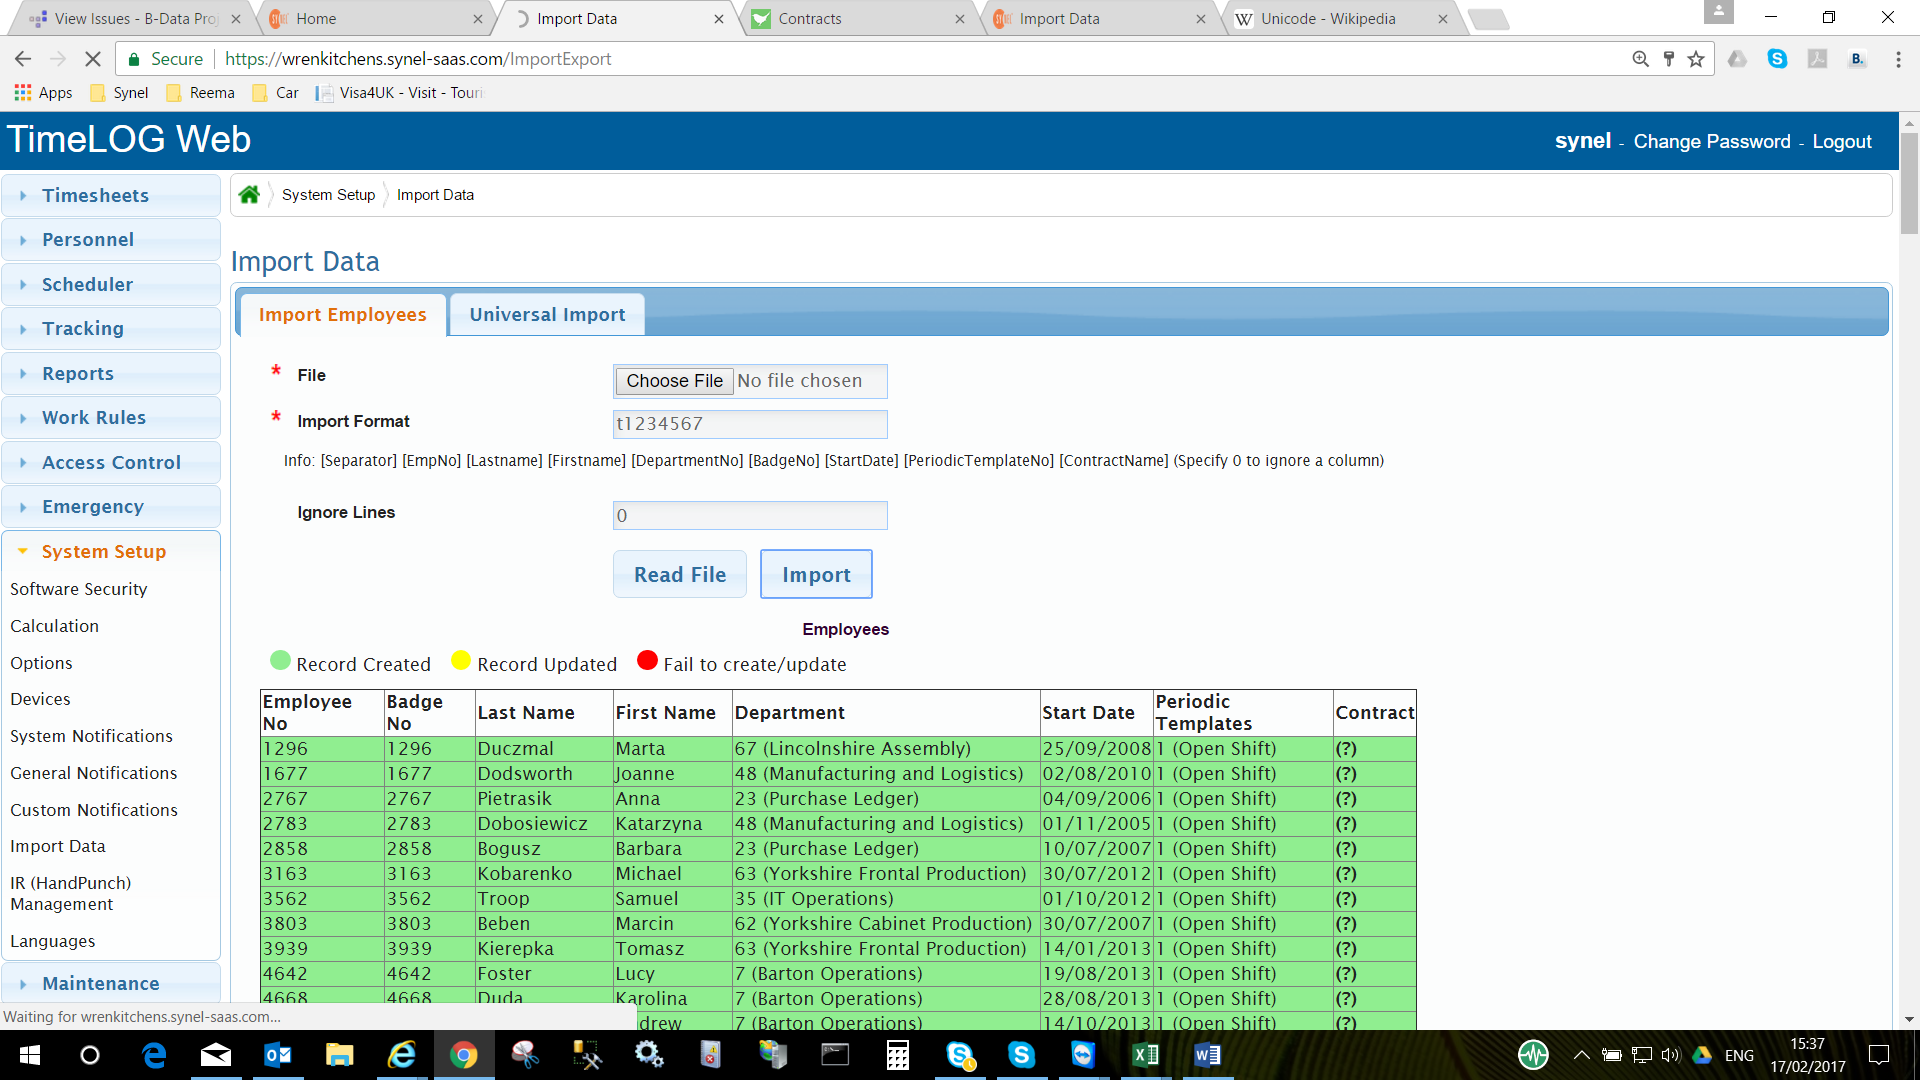Viewport: 1920px width, 1080px height.
Task: Open Software Security in System Setup
Action: pyautogui.click(x=79, y=590)
